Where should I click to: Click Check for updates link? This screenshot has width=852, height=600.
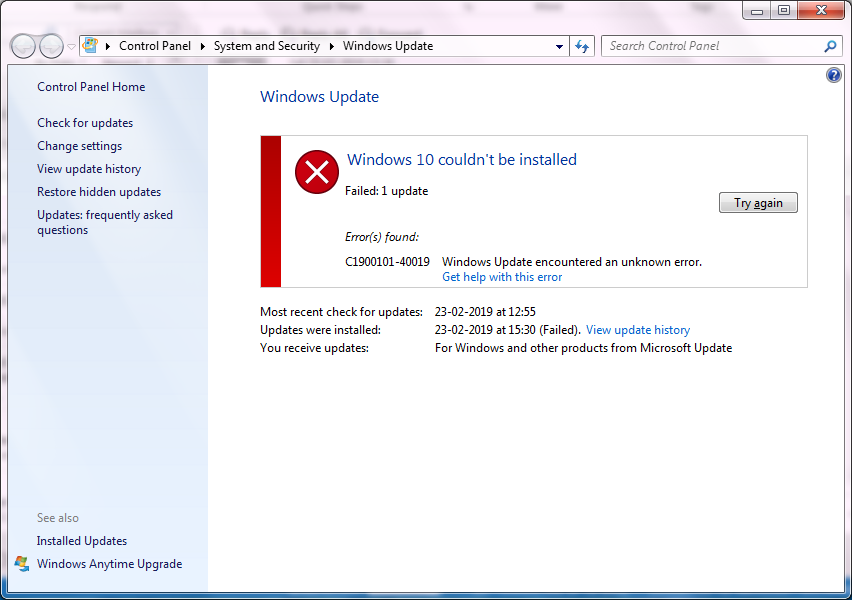point(85,123)
